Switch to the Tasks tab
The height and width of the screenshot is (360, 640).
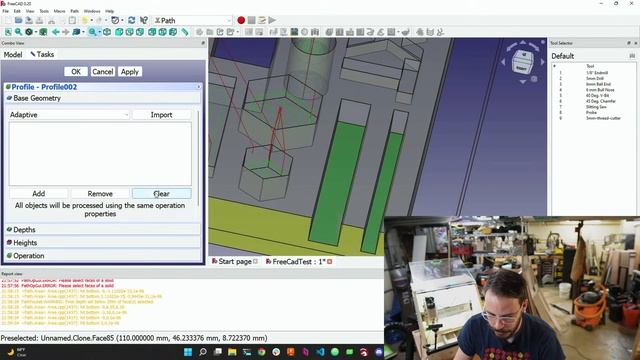point(42,54)
